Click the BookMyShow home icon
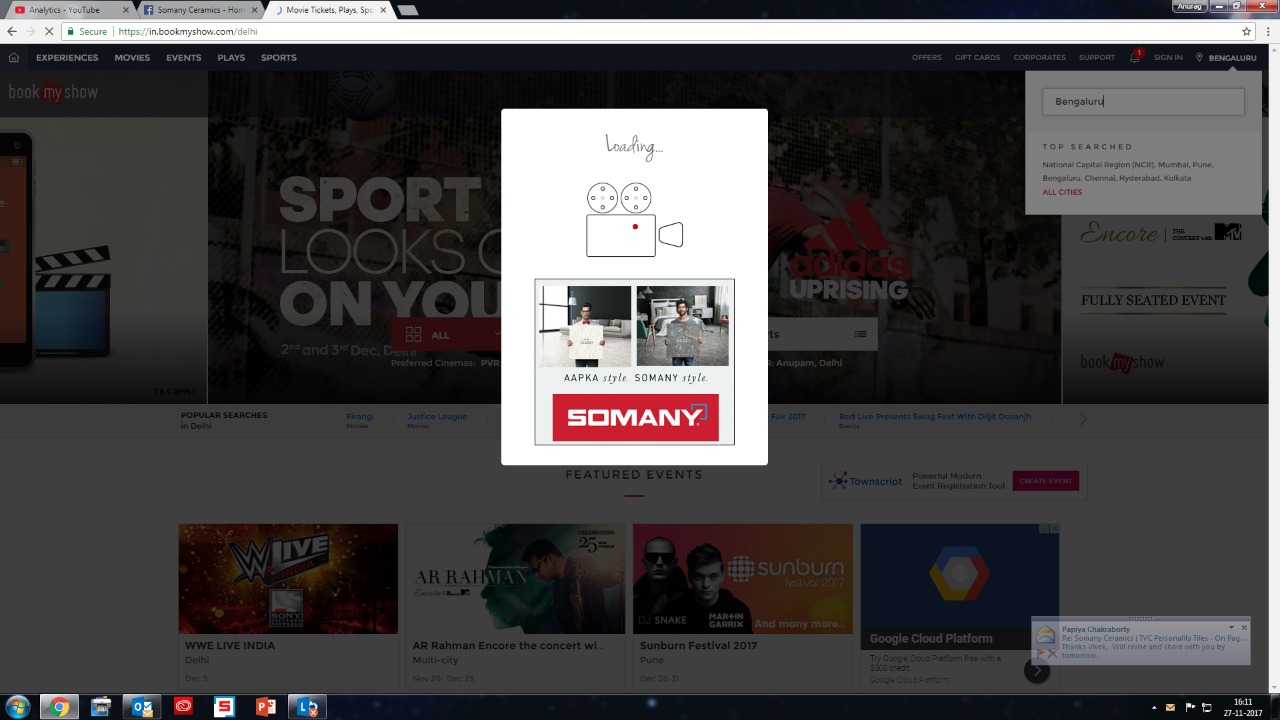 tap(14, 58)
